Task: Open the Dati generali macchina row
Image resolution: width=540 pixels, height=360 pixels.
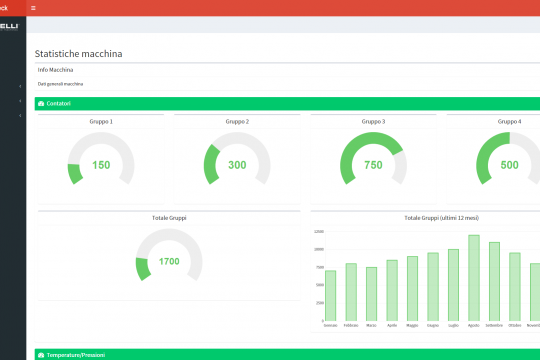Action: click(287, 84)
